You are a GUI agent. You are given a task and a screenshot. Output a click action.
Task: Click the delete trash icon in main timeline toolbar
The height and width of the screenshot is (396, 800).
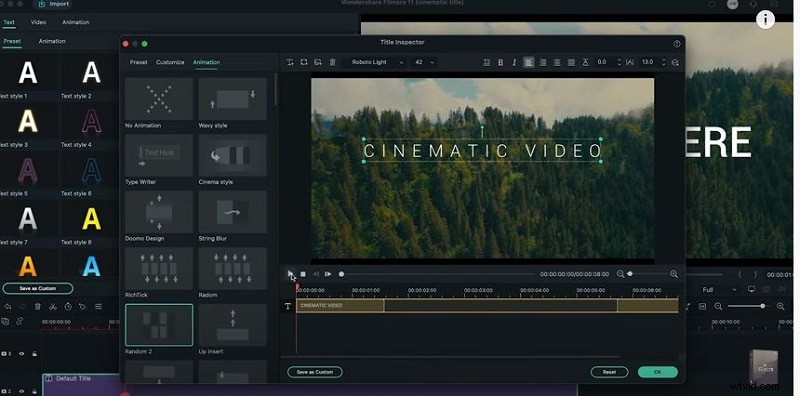(x=38, y=307)
